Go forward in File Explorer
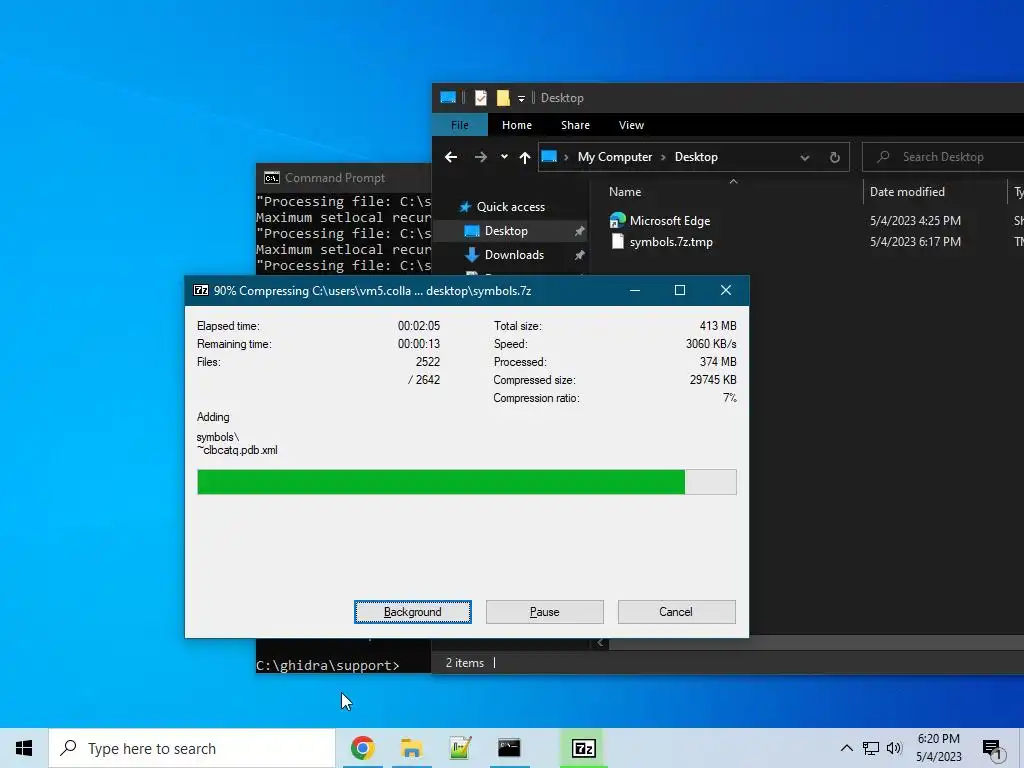This screenshot has height=768, width=1024. pos(480,157)
